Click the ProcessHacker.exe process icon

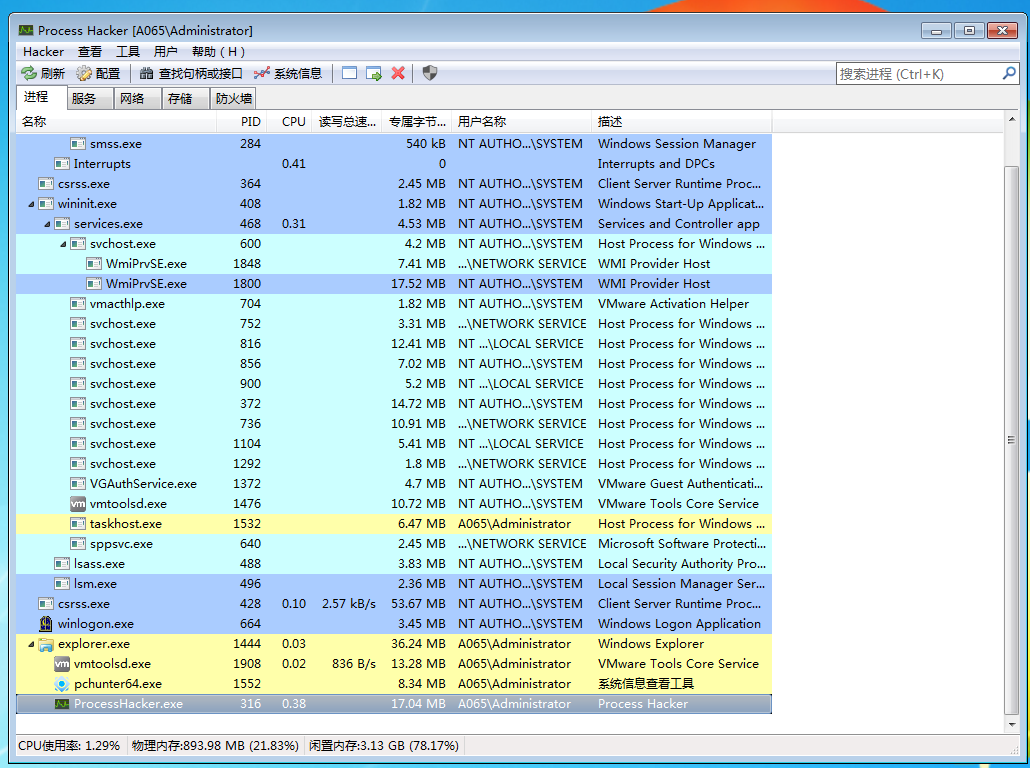click(x=62, y=704)
